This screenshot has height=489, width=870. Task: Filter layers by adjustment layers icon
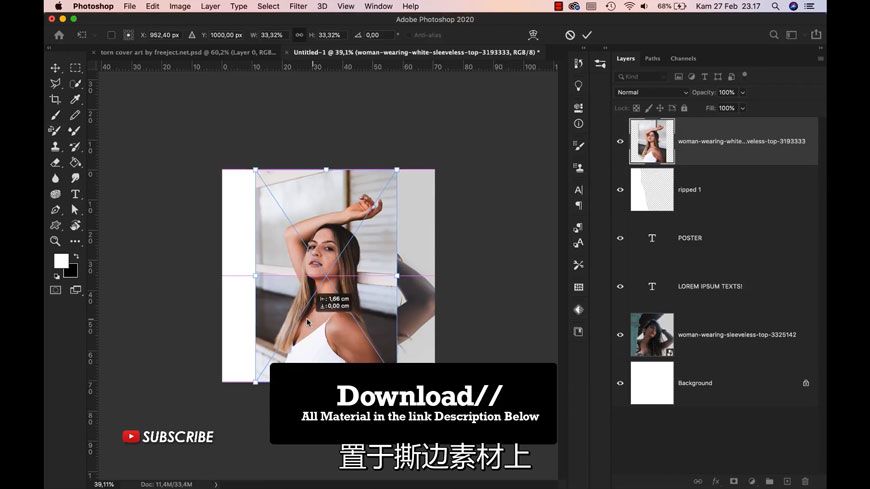tap(691, 77)
